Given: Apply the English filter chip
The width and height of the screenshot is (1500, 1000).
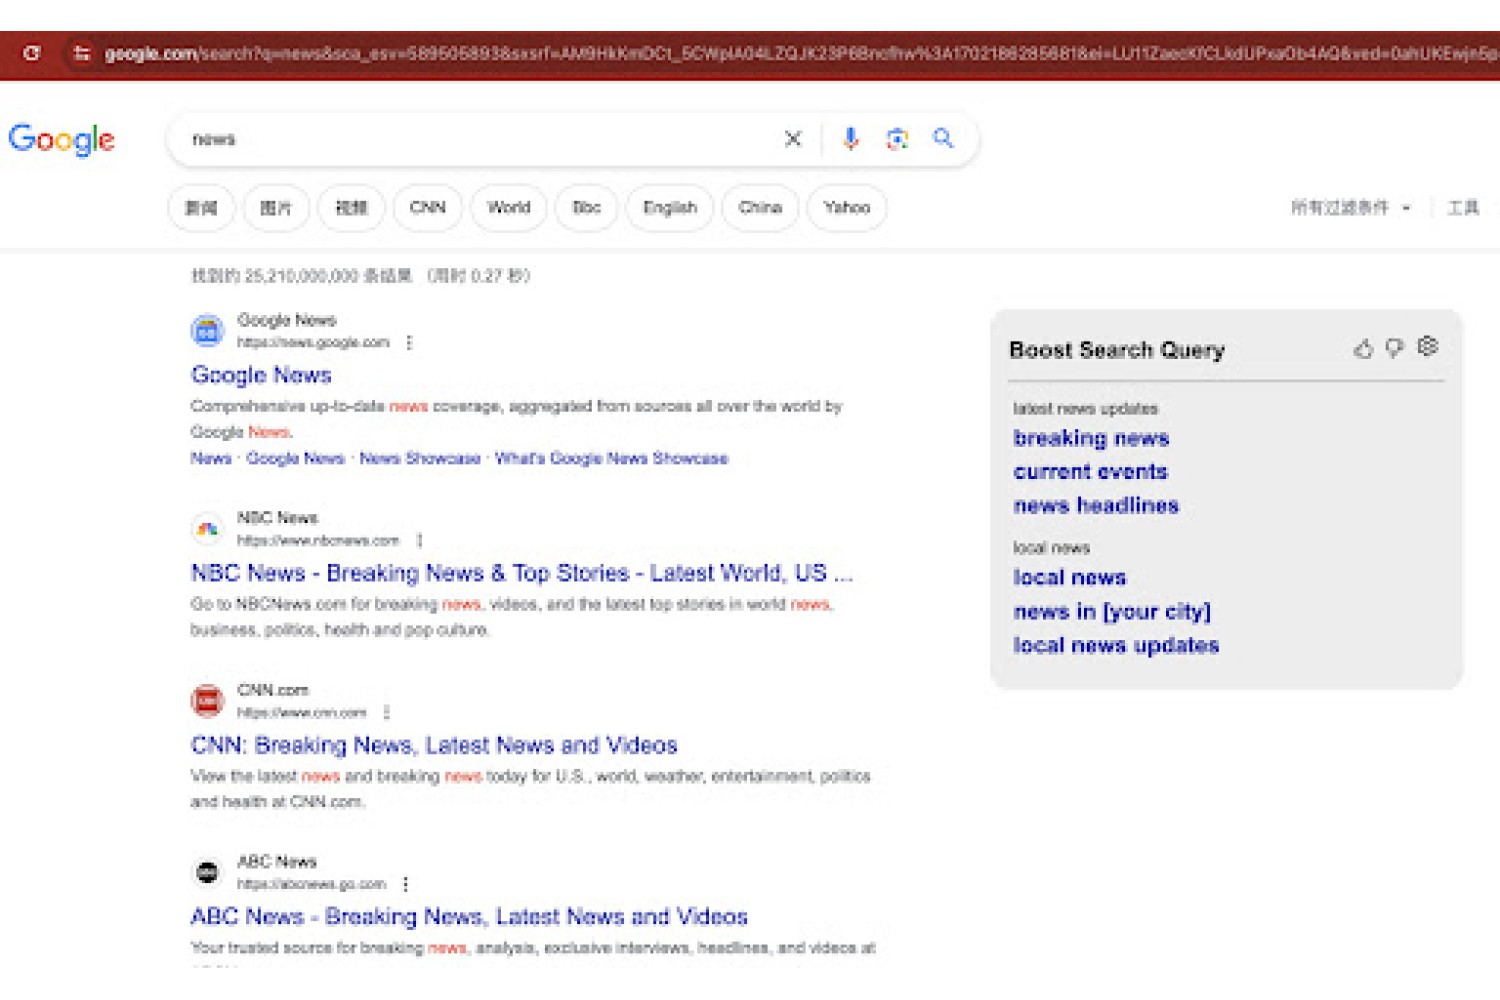Looking at the screenshot, I should click(x=670, y=208).
